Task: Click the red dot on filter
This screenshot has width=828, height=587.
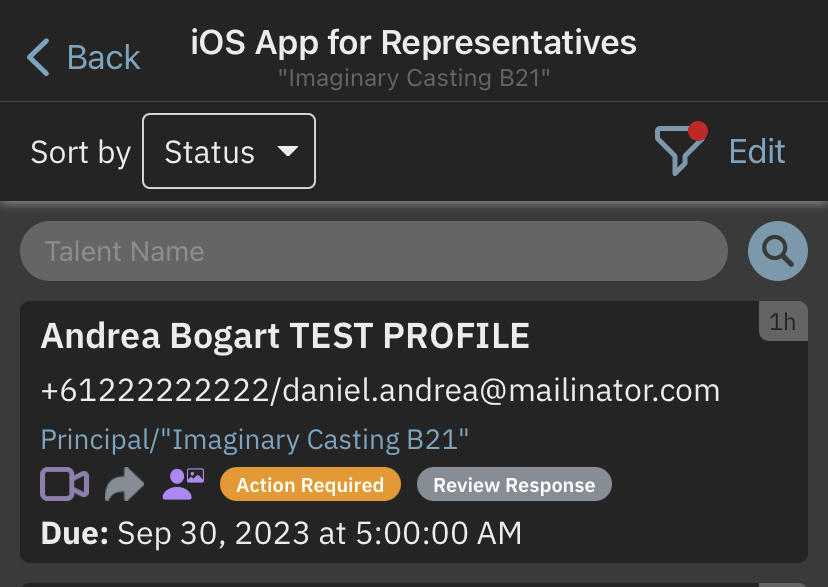Action: pyautogui.click(x=698, y=131)
